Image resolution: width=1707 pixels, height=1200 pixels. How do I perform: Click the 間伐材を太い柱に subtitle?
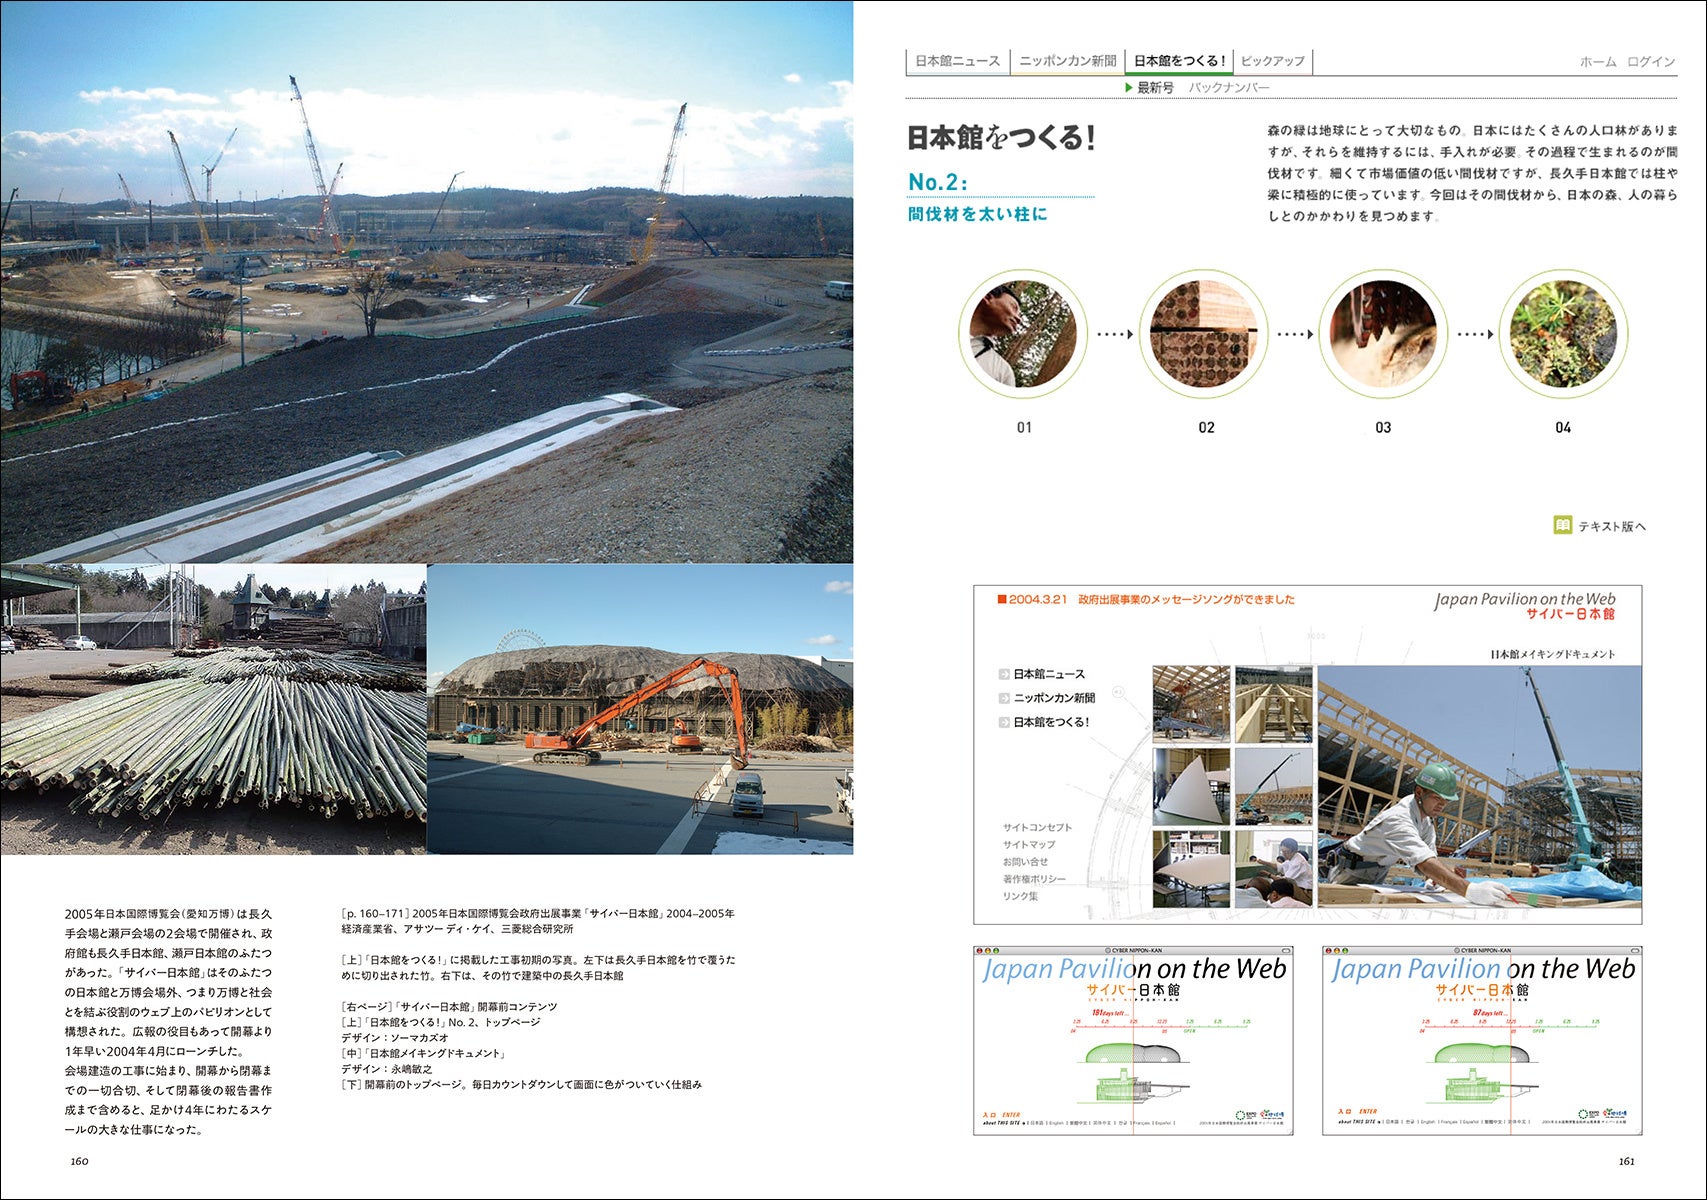point(977,214)
